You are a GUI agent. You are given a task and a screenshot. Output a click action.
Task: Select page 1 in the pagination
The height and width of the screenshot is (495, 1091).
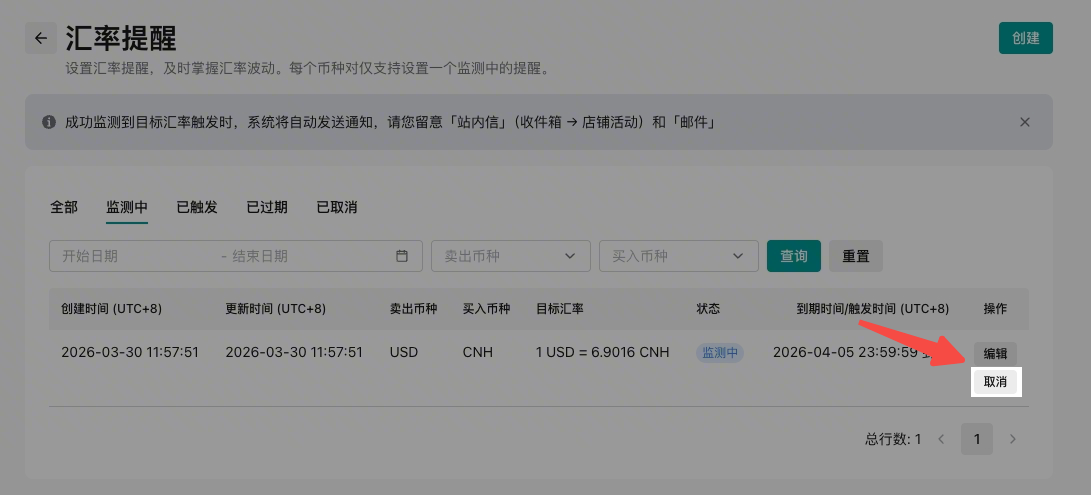977,439
